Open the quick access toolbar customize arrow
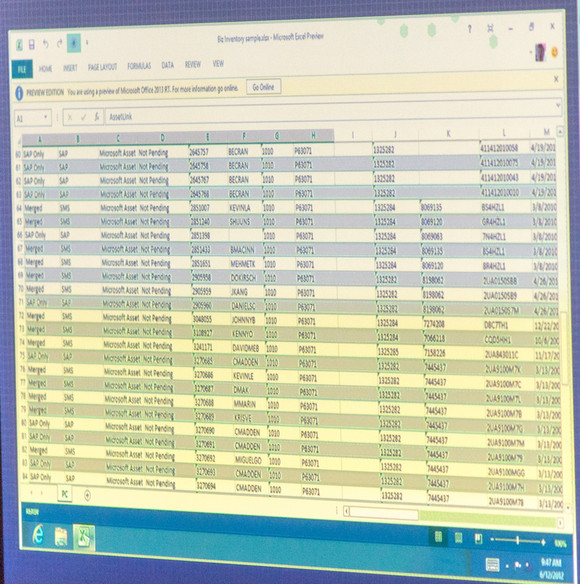 87,42
